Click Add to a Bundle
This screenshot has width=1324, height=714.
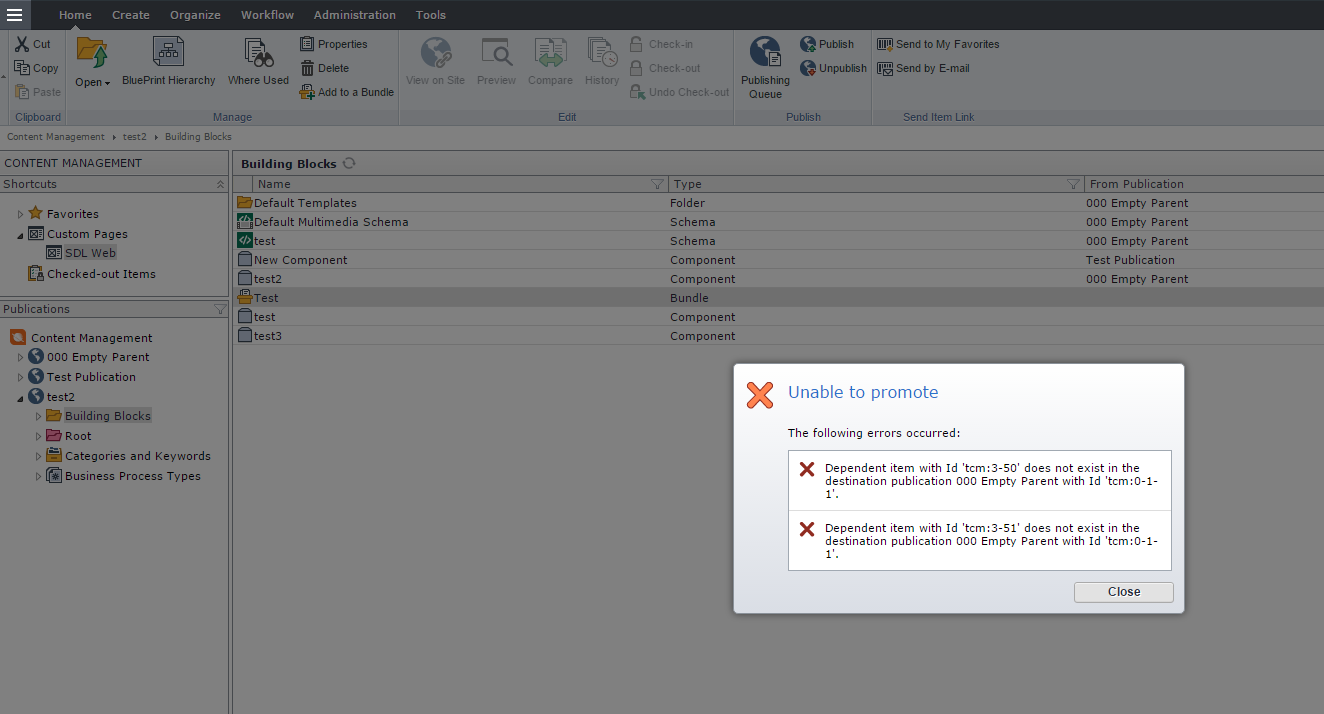click(347, 92)
